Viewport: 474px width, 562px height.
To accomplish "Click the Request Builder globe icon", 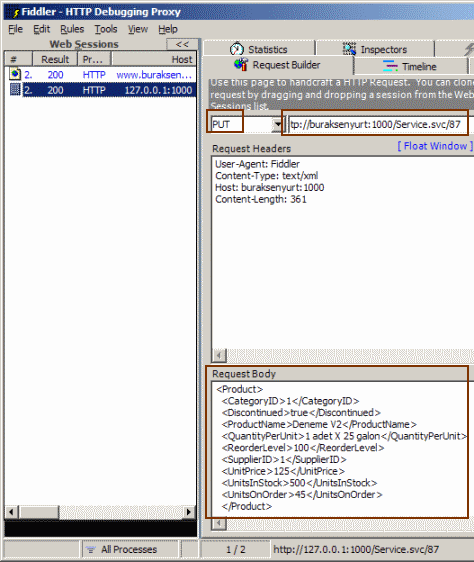I will coord(241,65).
